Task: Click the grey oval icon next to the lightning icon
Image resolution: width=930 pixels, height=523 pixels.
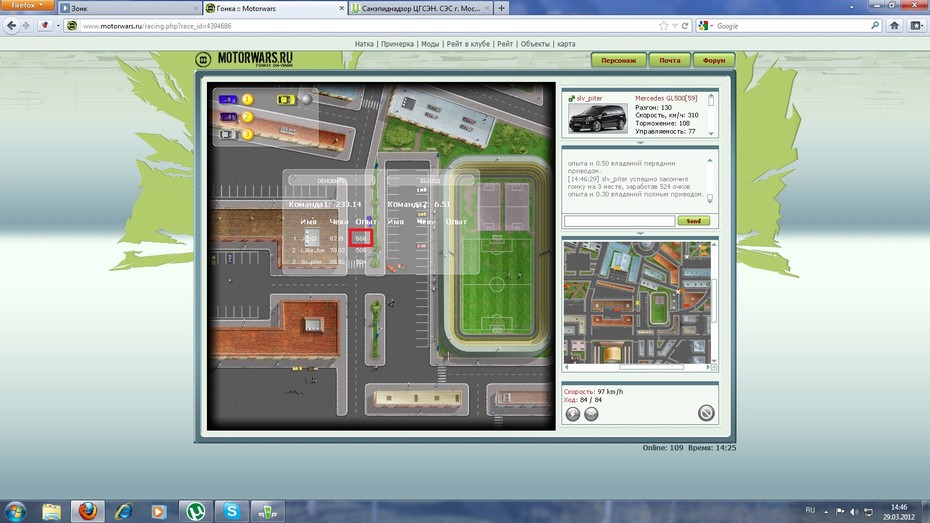Action: click(591, 414)
